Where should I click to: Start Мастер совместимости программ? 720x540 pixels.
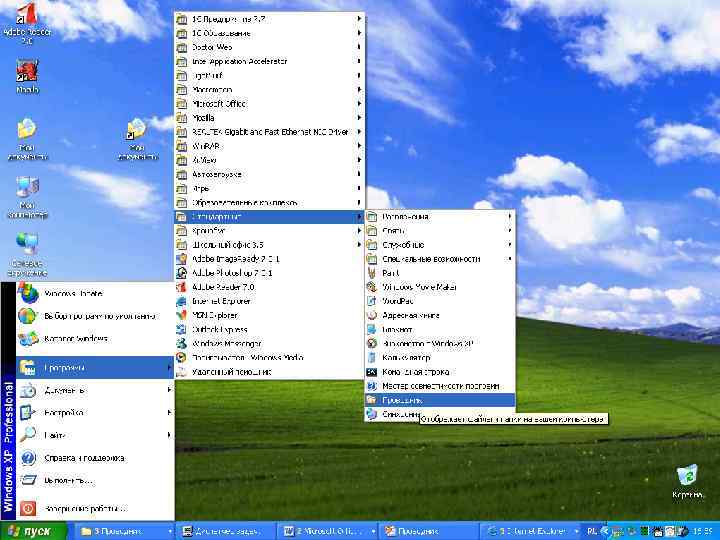click(x=440, y=386)
